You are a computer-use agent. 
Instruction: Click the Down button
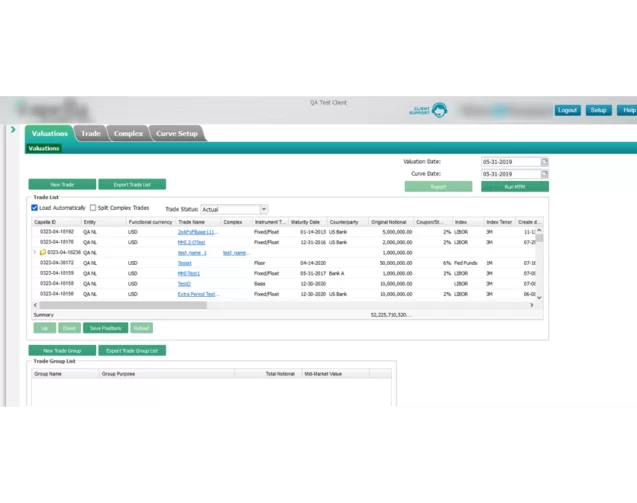pyautogui.click(x=69, y=328)
